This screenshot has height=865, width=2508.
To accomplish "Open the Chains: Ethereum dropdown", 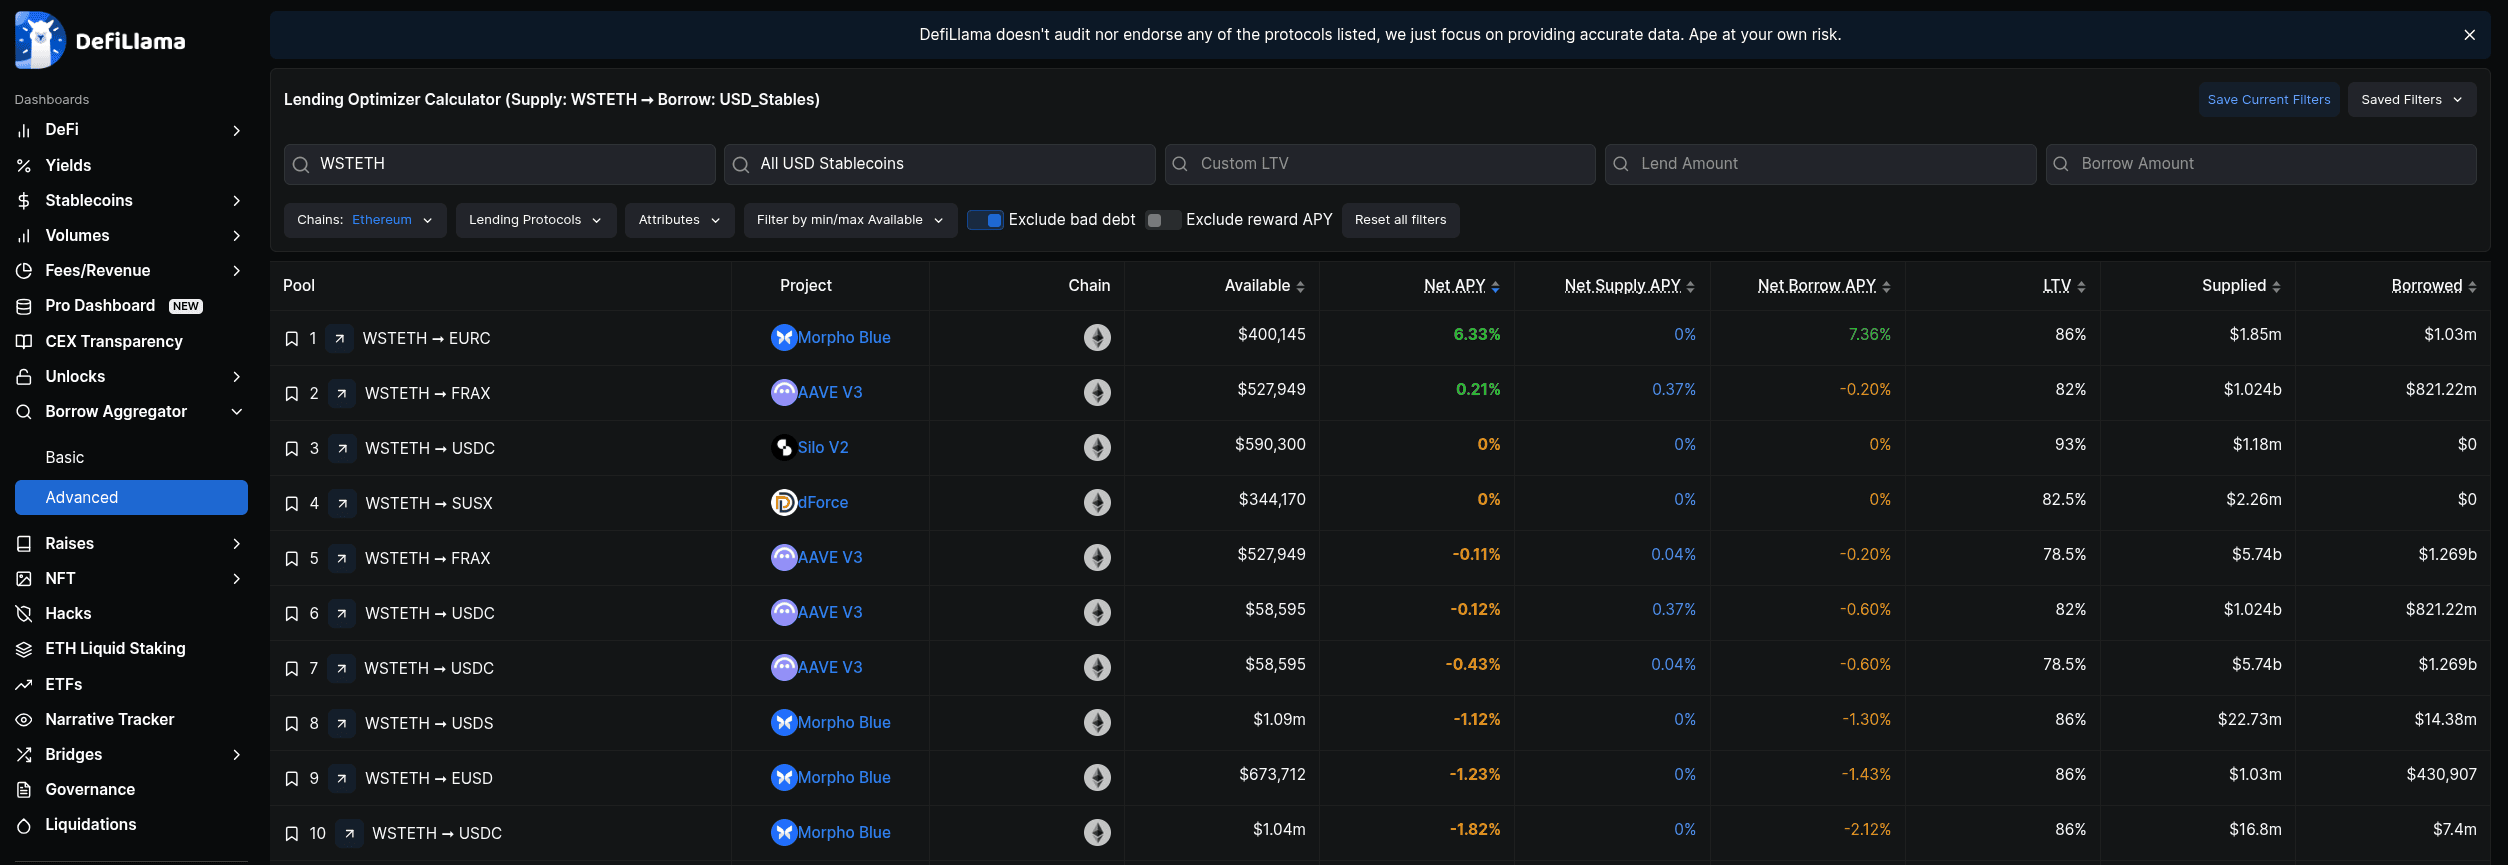I will 365,220.
